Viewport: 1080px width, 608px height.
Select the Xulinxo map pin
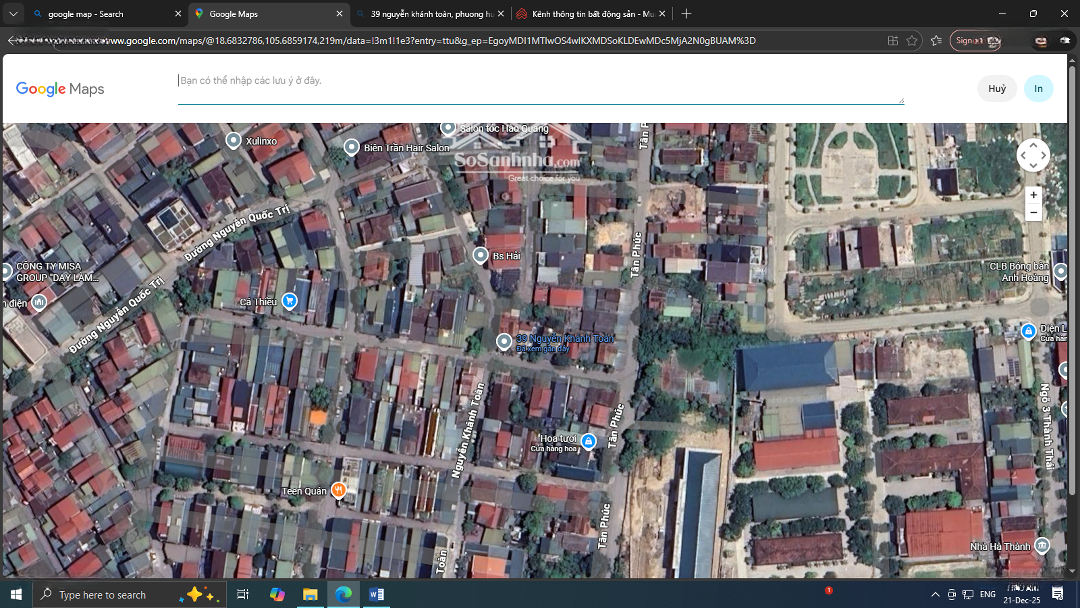[x=234, y=141]
